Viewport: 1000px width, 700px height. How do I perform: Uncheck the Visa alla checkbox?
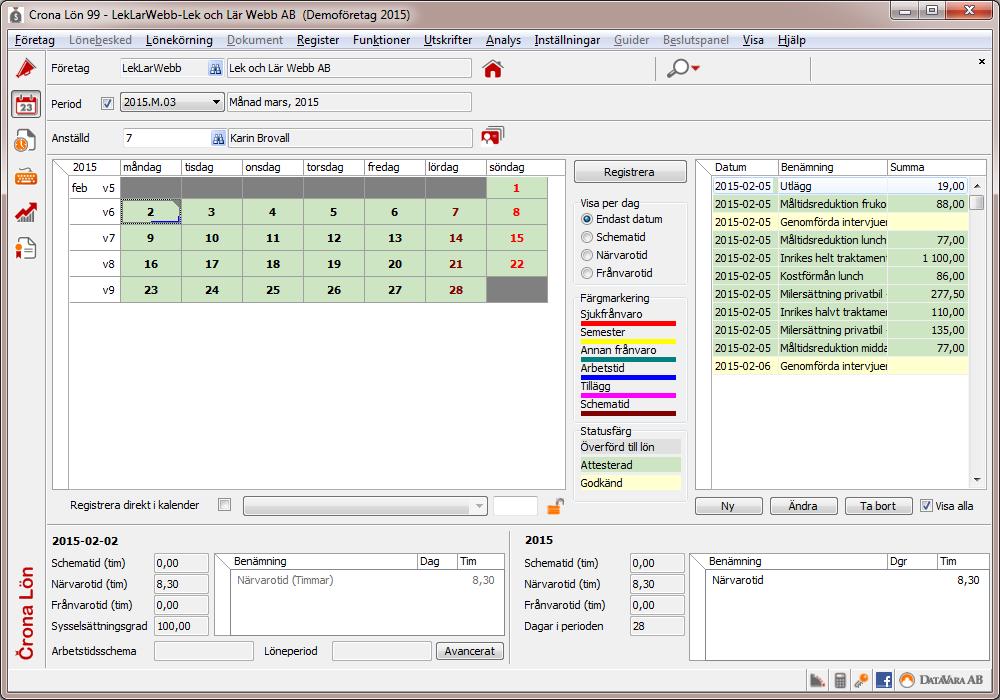click(x=926, y=506)
